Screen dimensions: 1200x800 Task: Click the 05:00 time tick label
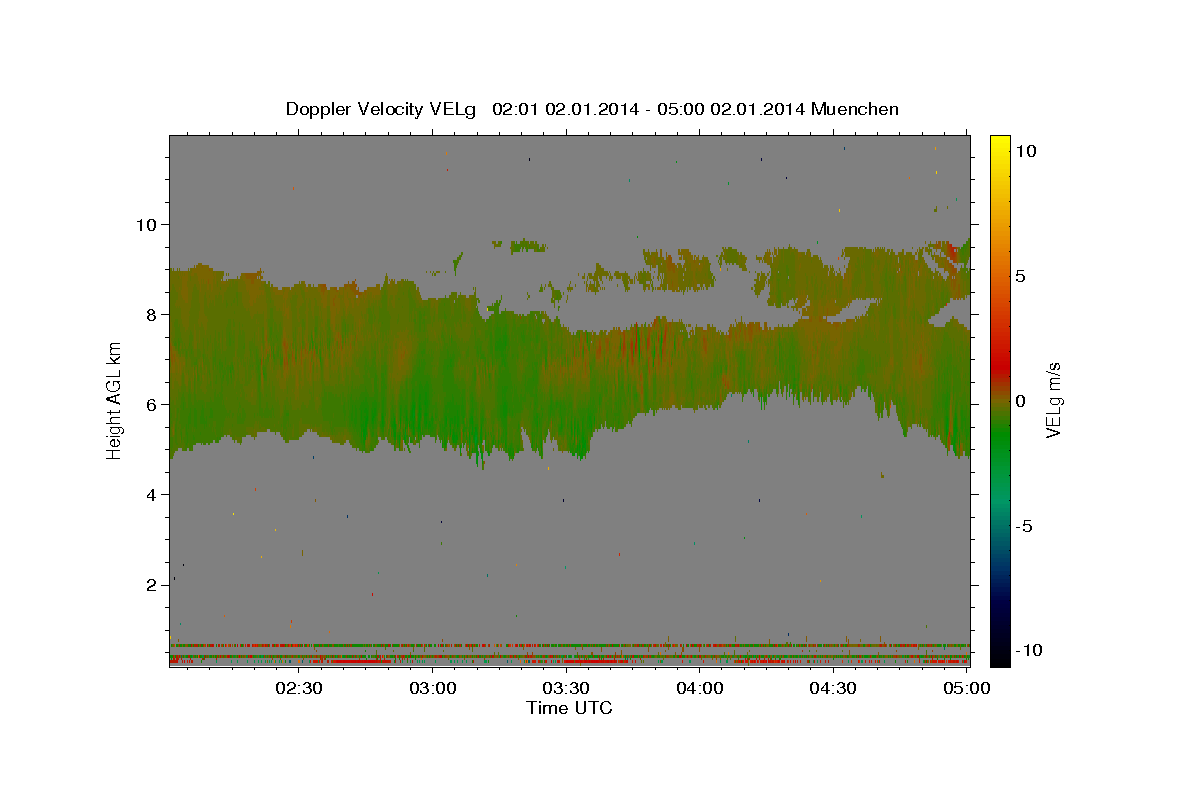[x=966, y=688]
